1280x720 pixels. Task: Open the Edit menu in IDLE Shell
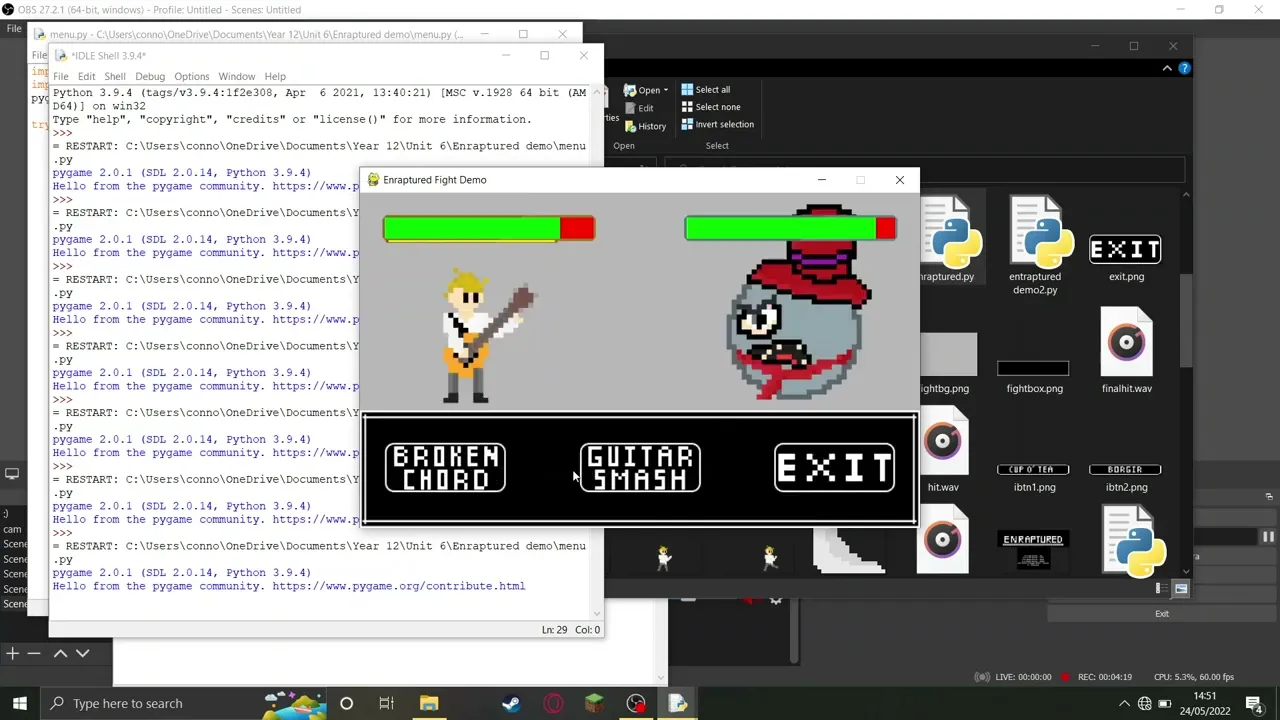pyautogui.click(x=87, y=76)
